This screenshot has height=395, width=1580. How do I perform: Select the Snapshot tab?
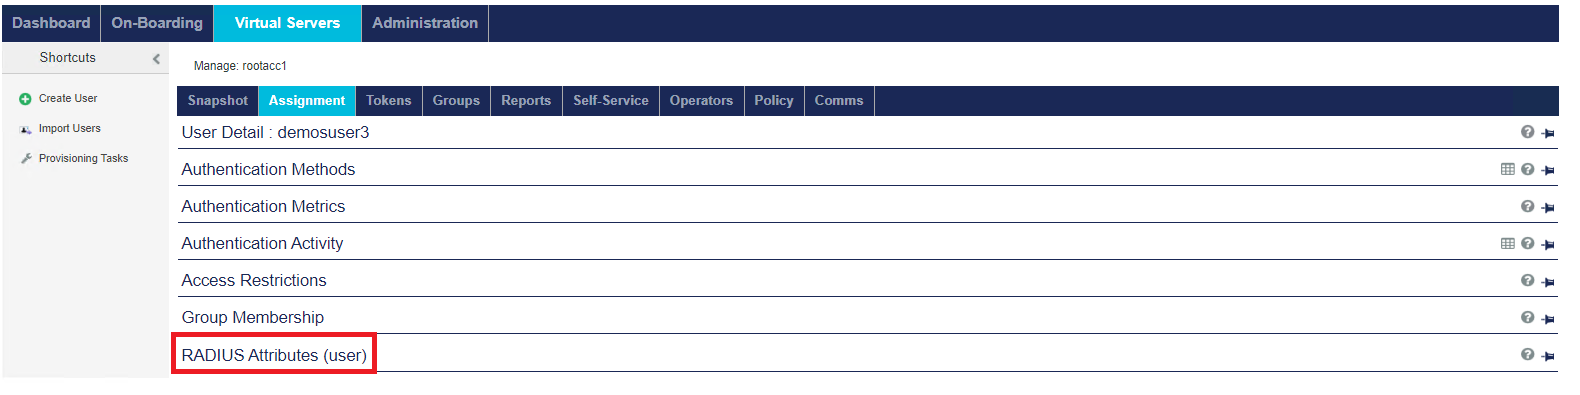tap(218, 101)
